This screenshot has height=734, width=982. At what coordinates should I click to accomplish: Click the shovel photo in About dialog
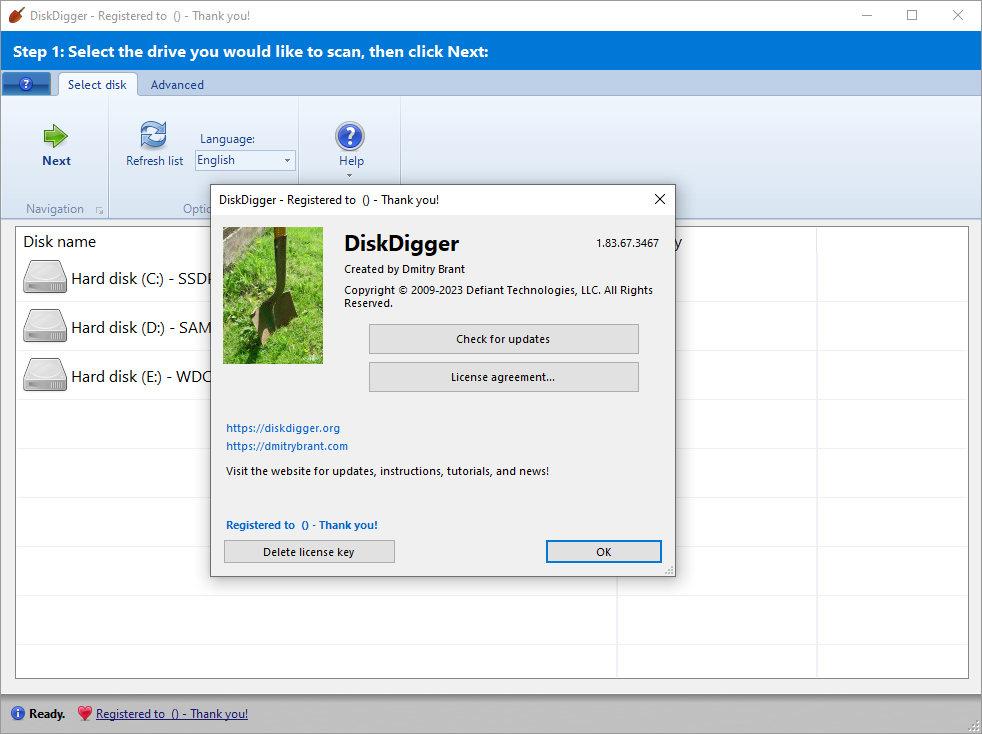point(273,295)
